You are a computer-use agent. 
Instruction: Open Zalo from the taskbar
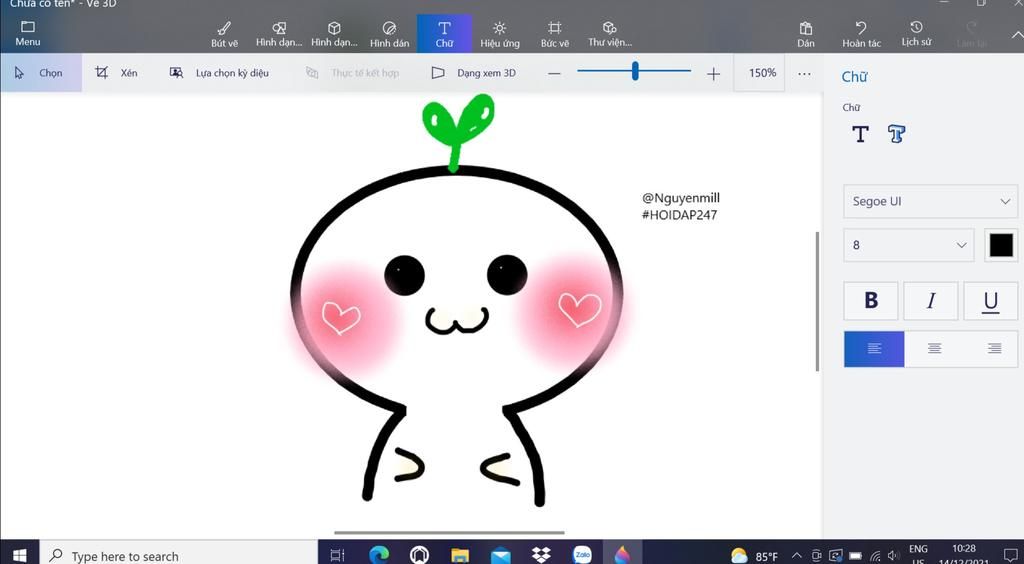(x=582, y=555)
